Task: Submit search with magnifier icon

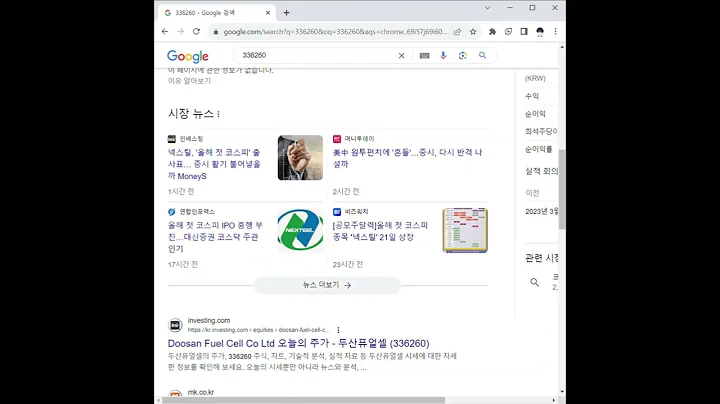Action: [483, 56]
